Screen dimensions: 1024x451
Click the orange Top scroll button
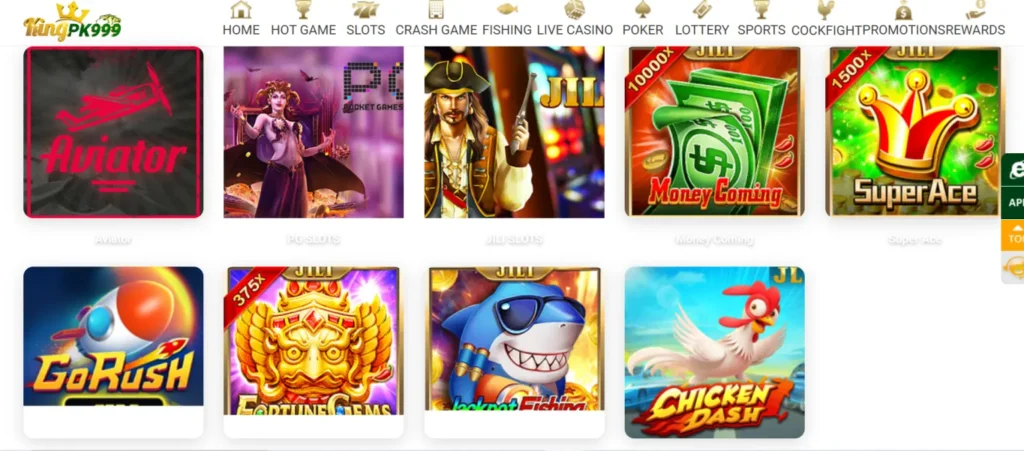coord(1014,235)
